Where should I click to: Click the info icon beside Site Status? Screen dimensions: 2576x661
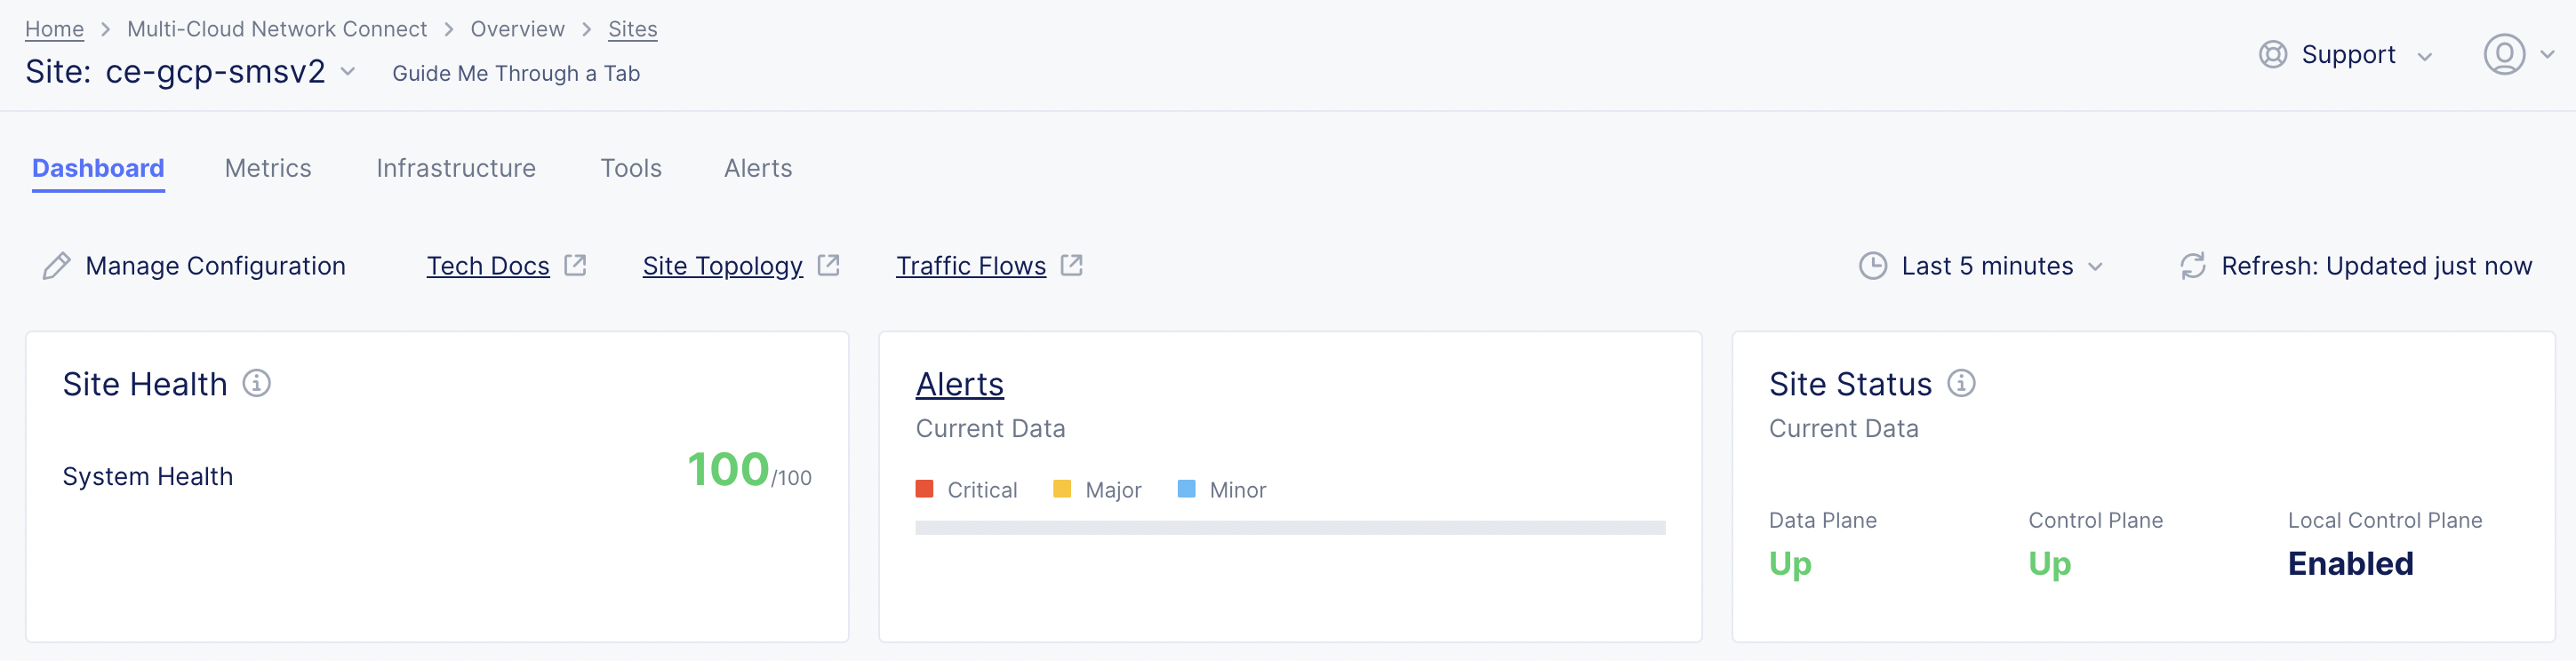1961,382
